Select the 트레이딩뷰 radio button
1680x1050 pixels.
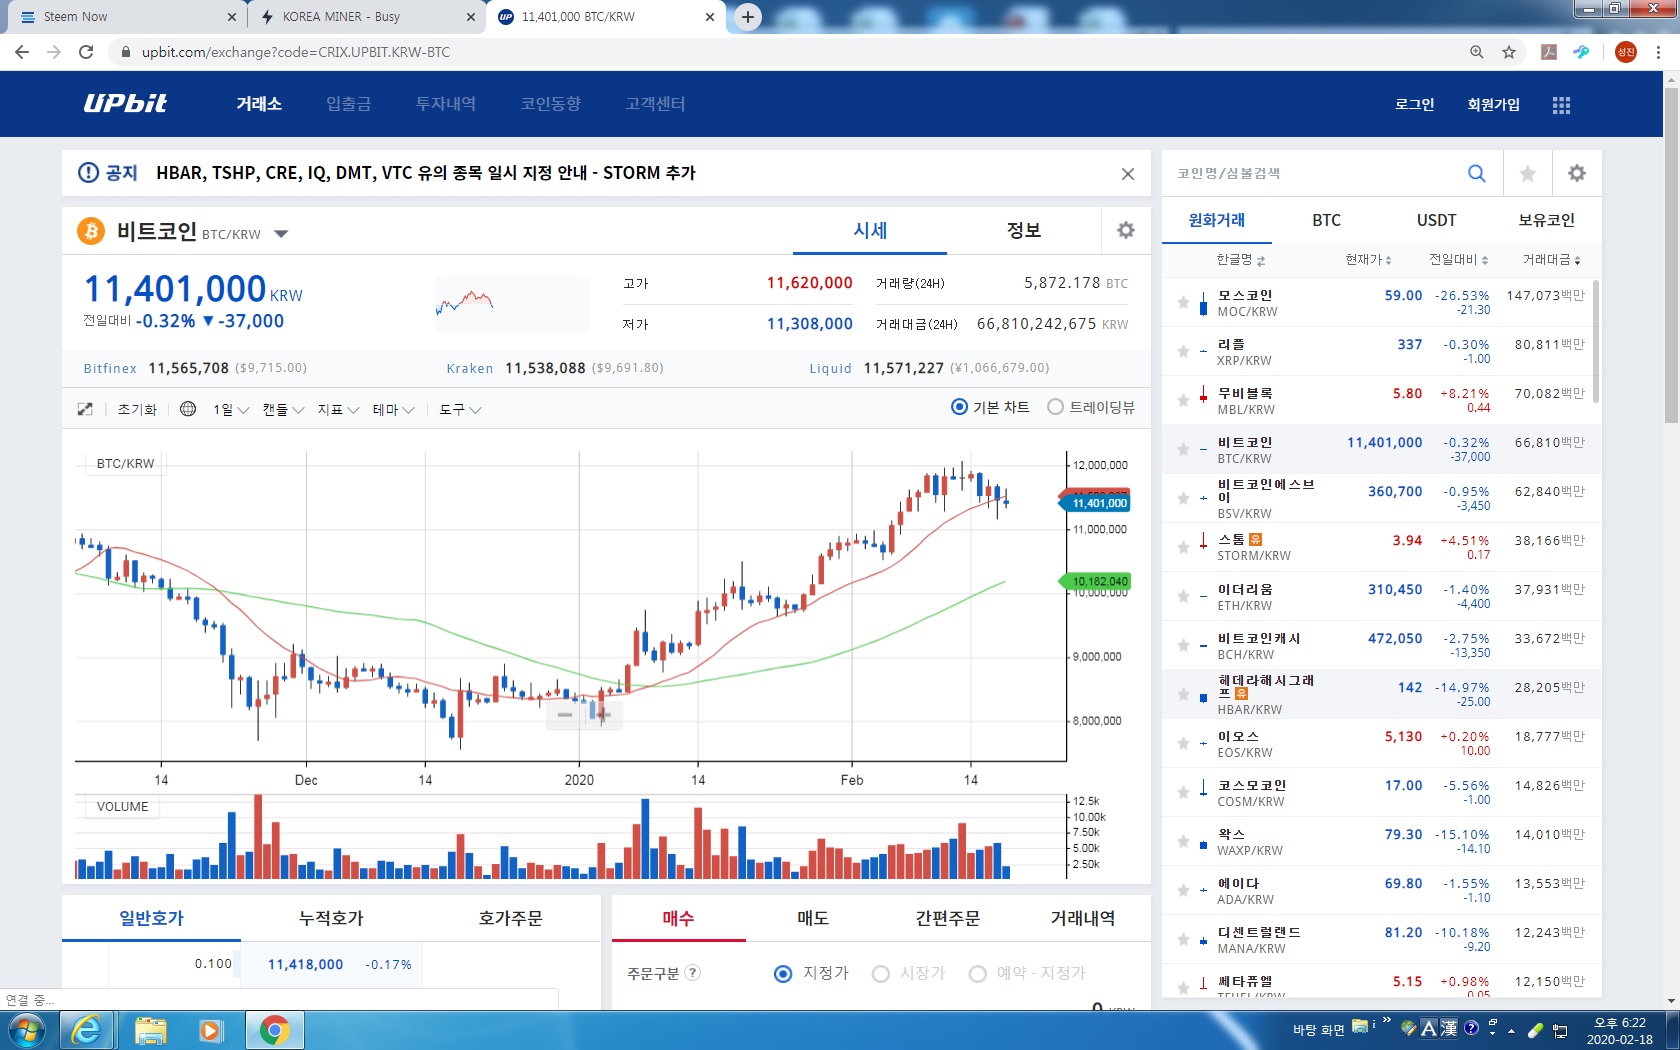coord(1055,407)
